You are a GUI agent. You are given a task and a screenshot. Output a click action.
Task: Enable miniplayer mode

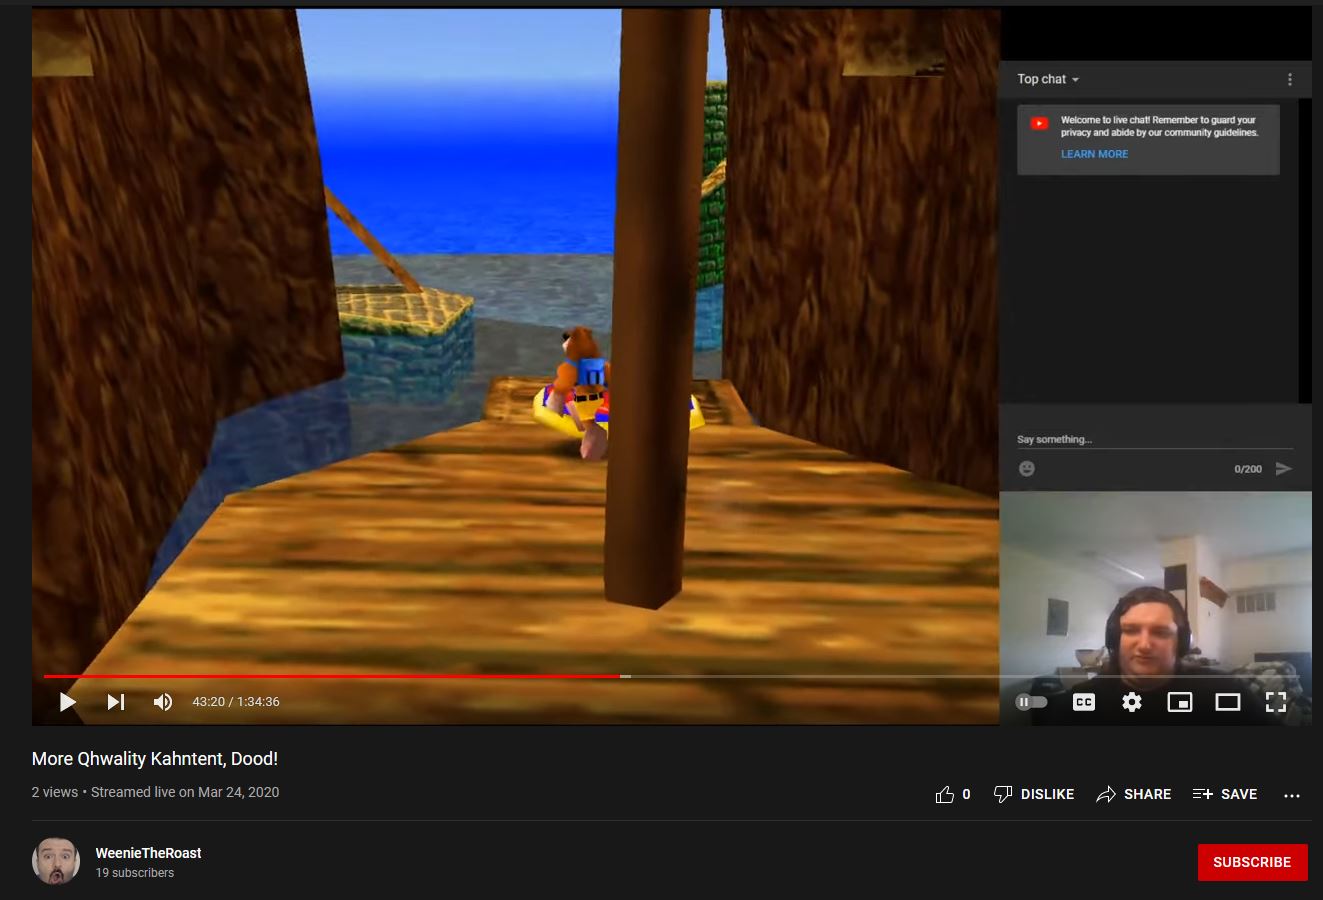pos(1180,702)
